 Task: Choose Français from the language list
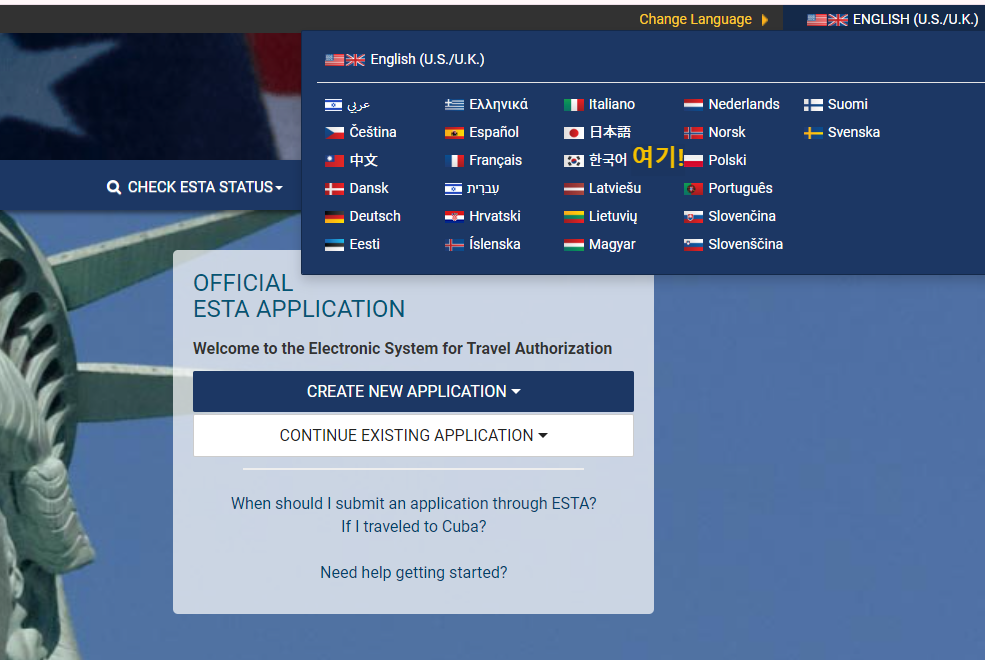click(x=495, y=160)
